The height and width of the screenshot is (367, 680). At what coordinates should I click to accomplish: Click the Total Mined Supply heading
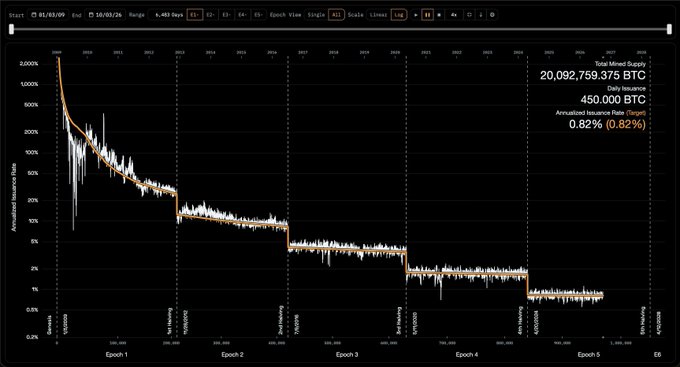coord(620,64)
